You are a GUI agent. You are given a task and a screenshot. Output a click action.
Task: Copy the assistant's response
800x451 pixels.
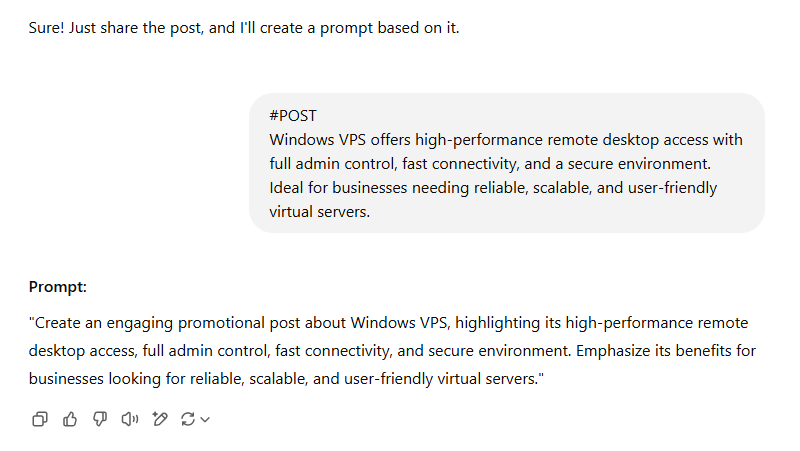pyautogui.click(x=40, y=419)
